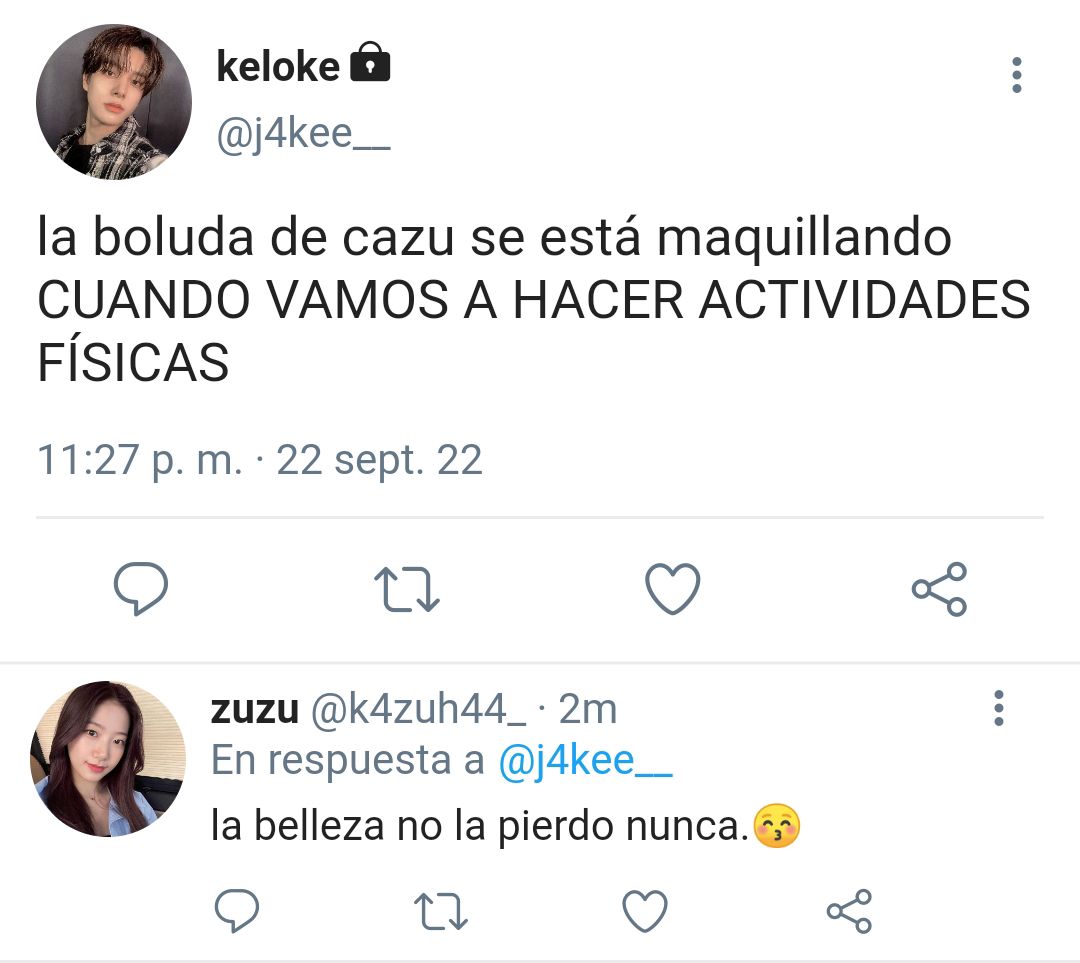Open zuzu's profile via display name
1080x963 pixels.
pyautogui.click(x=255, y=709)
